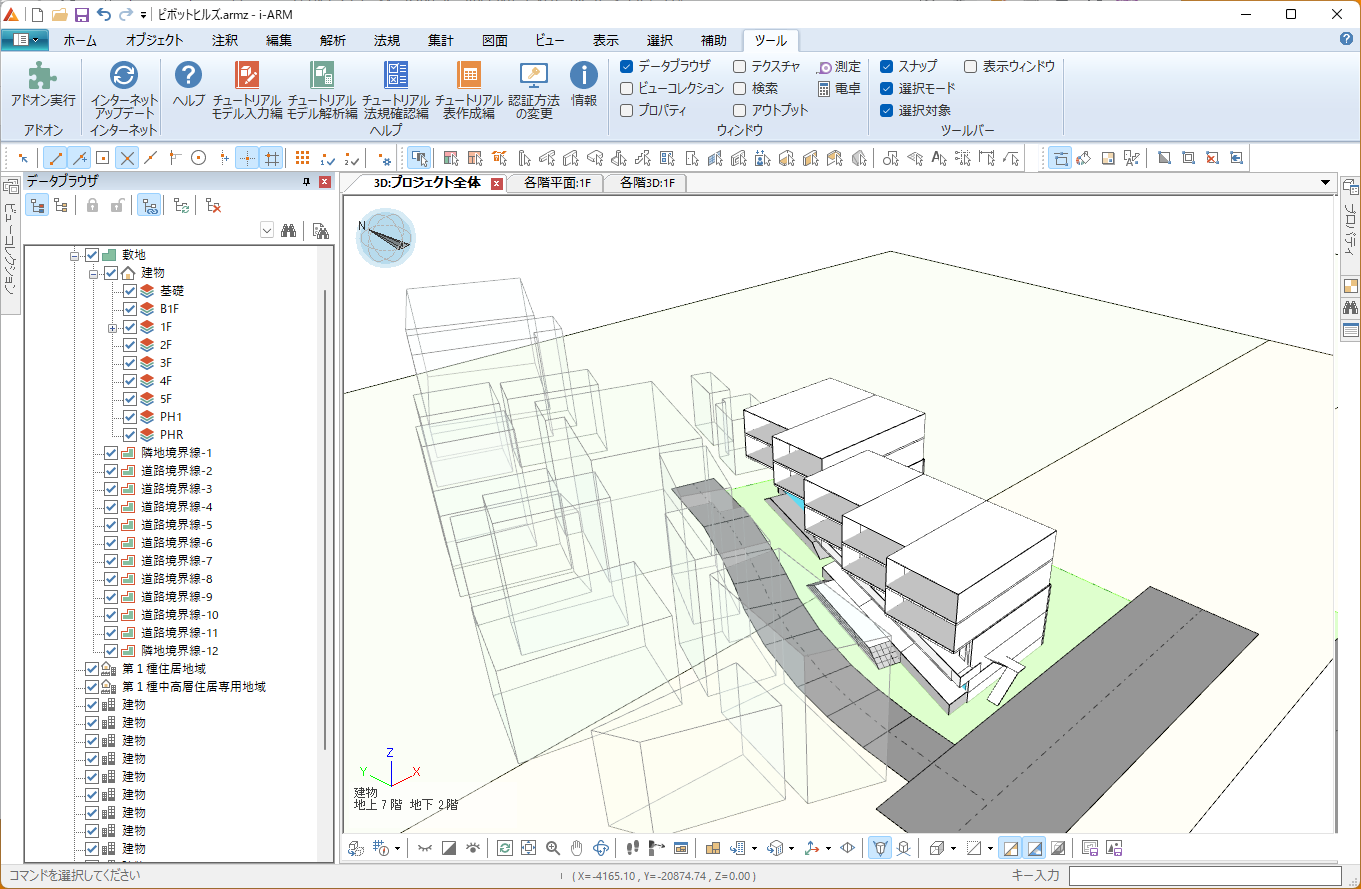Viewport: 1361px width, 889px height.
Task: Select 道路境界線-5 in the tree
Action: [176, 524]
